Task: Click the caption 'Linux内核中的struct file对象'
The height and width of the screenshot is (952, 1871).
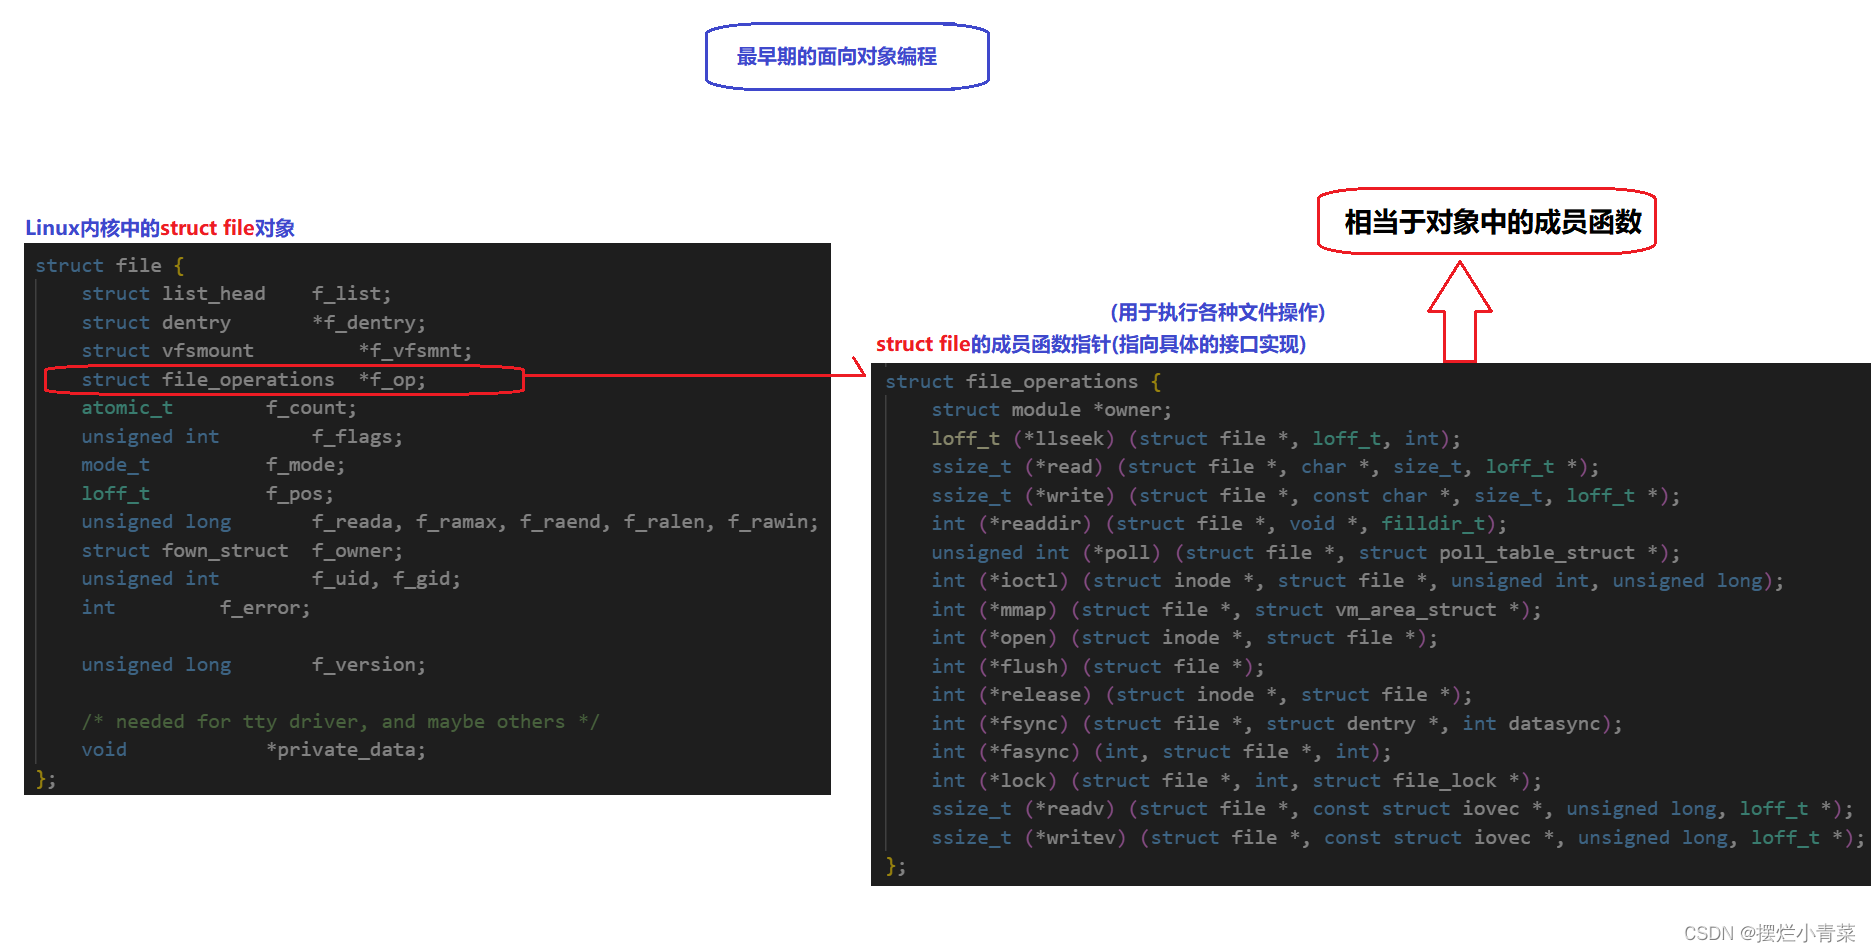Action: coord(160,228)
